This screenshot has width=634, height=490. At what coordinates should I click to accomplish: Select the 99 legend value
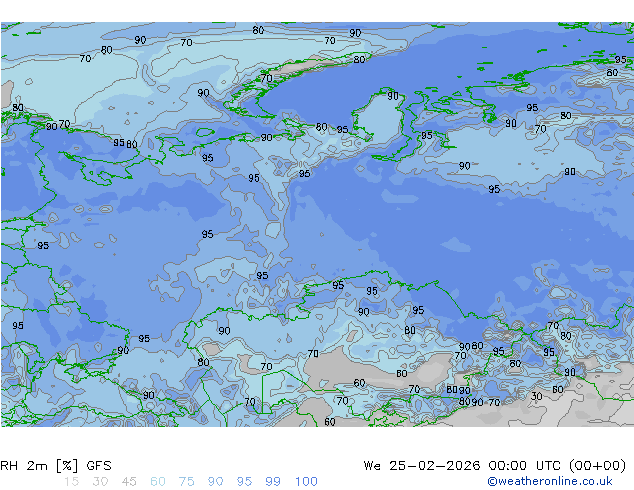coord(273,482)
